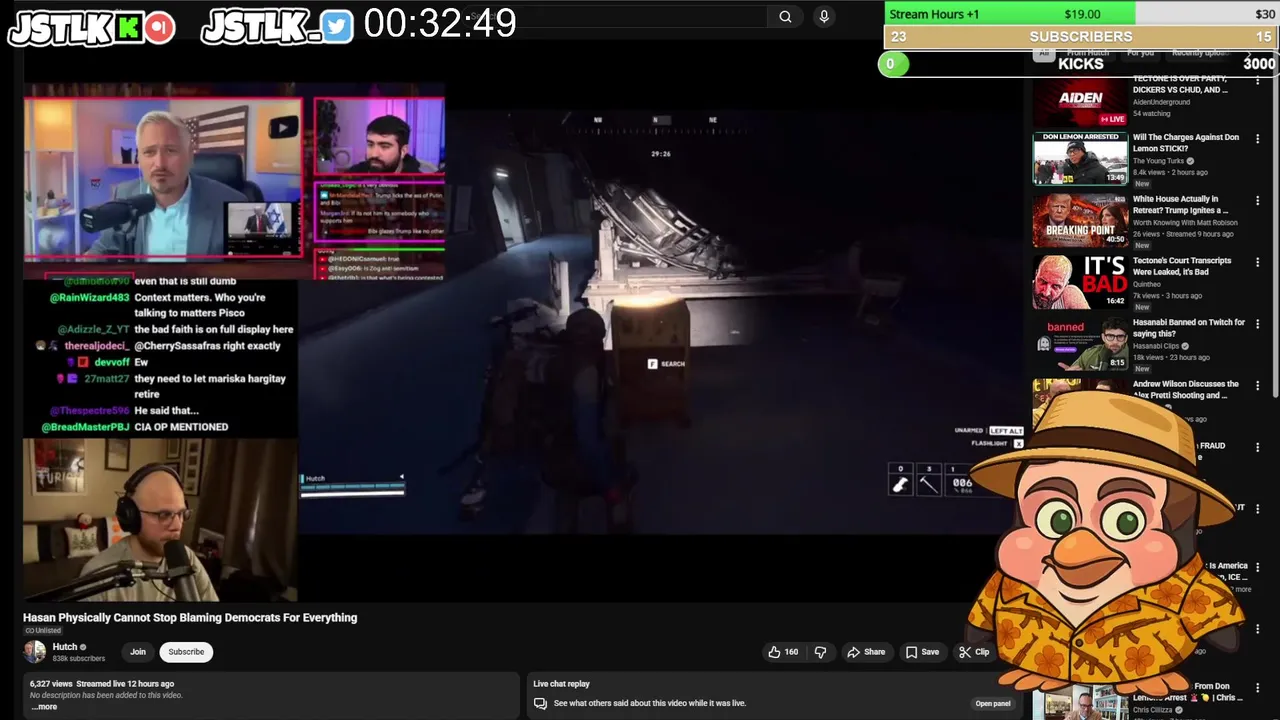Click 'Live chat replay' heading
The height and width of the screenshot is (720, 1280).
[x=561, y=684]
